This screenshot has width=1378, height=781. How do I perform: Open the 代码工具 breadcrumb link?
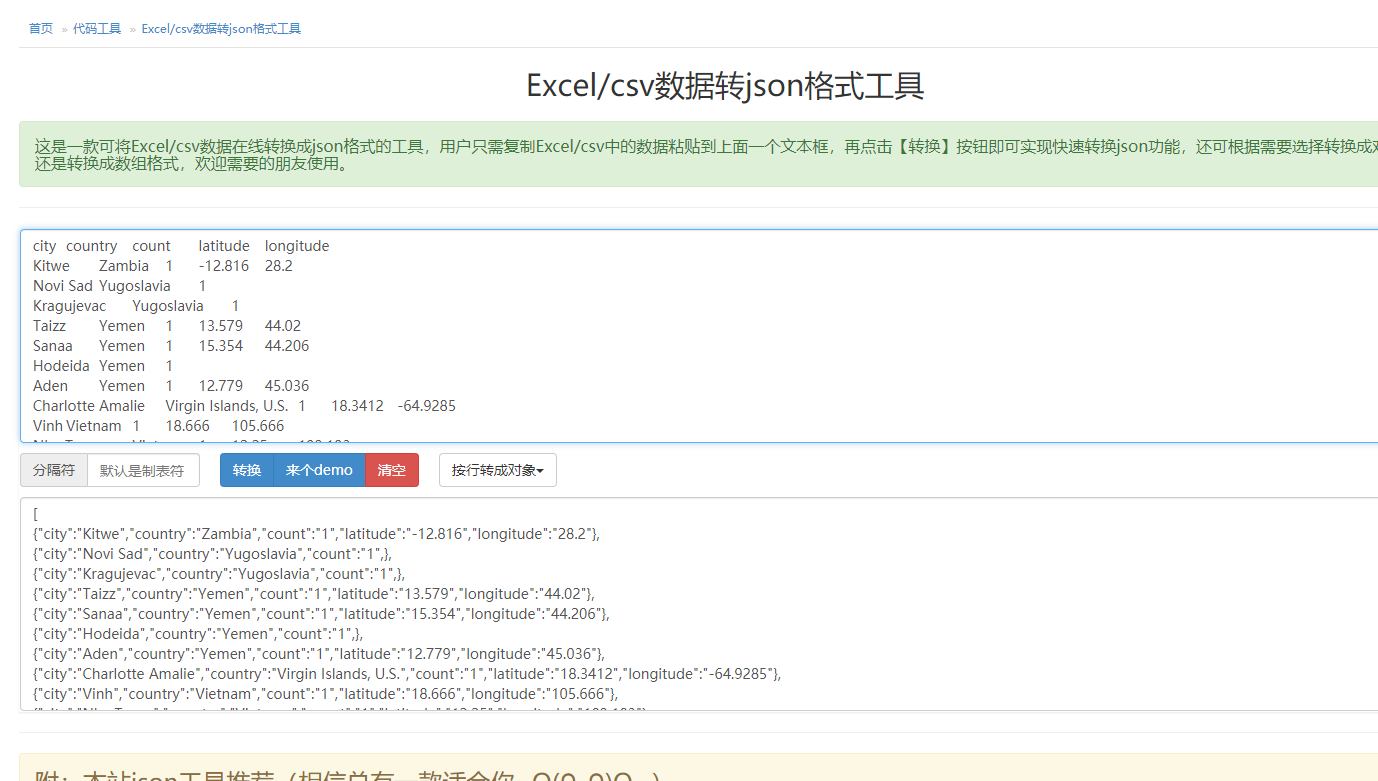click(x=97, y=29)
